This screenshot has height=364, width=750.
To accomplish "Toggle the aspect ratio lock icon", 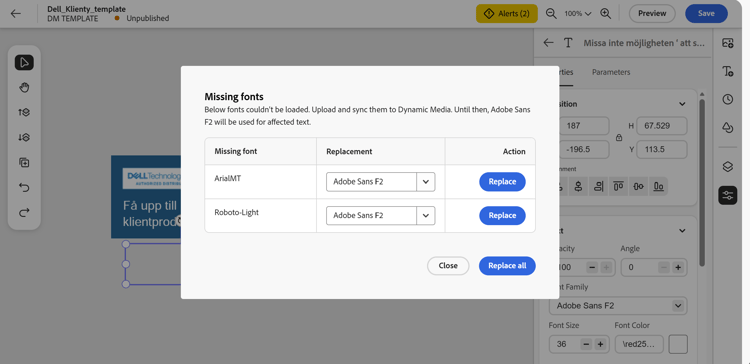I will tap(619, 138).
